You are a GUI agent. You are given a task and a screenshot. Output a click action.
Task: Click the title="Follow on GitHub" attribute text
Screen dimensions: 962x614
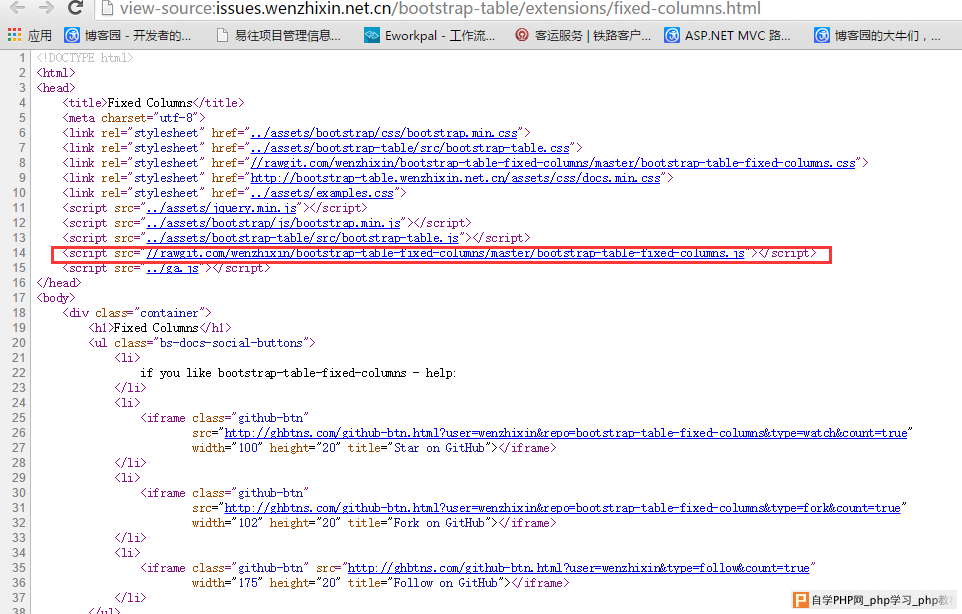tap(426, 583)
